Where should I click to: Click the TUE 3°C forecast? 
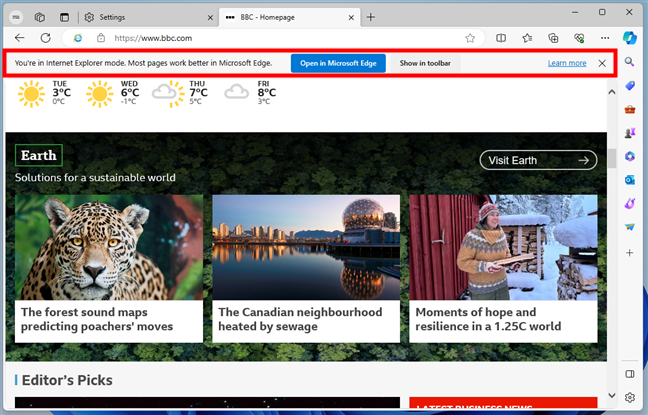pyautogui.click(x=44, y=93)
